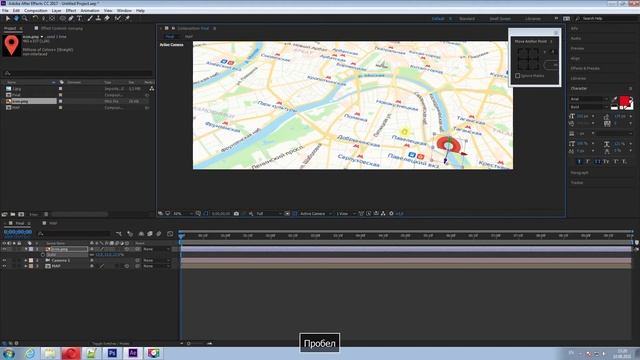Open parent dropdown for icon.png layer
The width and height of the screenshot is (640, 360).
coord(156,249)
